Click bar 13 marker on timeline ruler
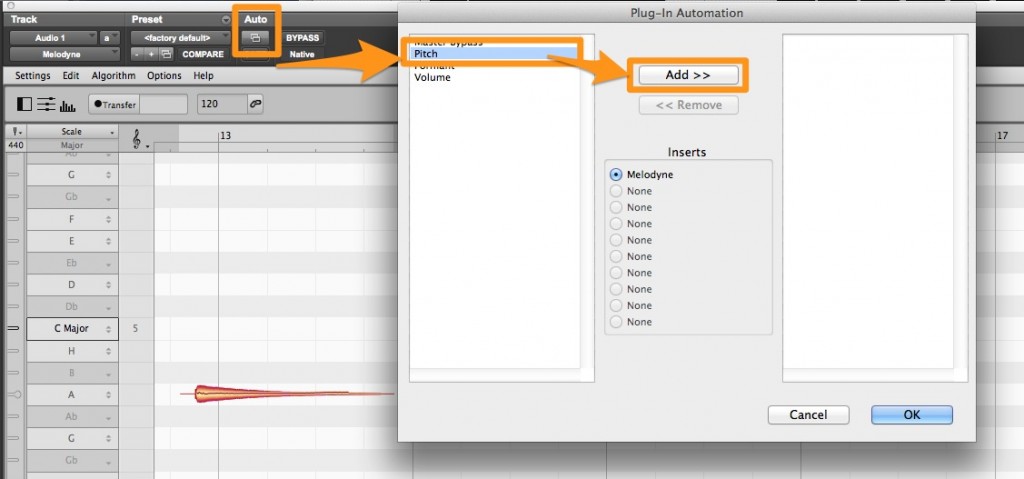 [225, 136]
